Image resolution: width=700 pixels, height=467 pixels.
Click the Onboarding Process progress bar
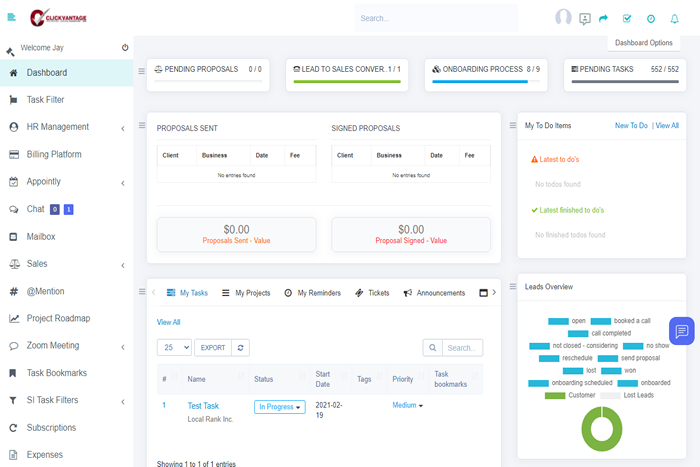pos(486,82)
